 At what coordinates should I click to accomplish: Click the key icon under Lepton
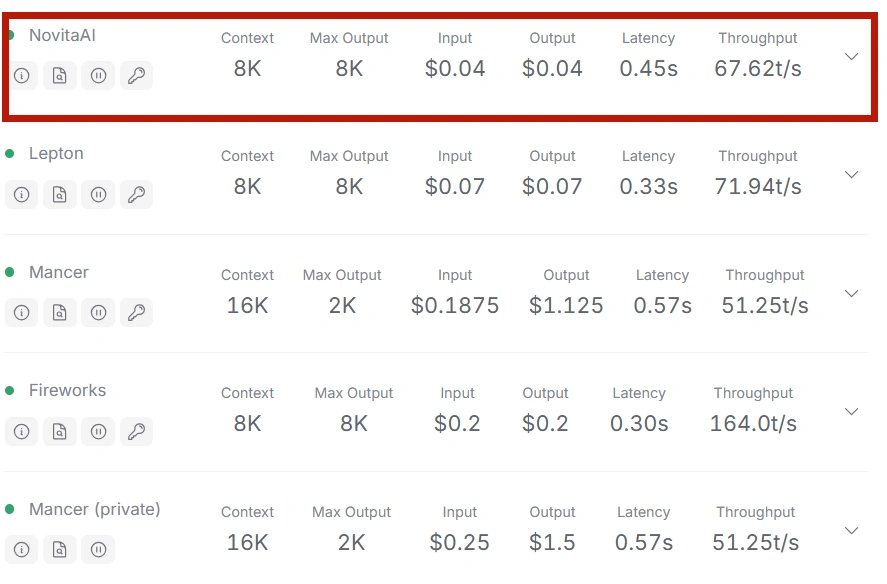click(136, 195)
